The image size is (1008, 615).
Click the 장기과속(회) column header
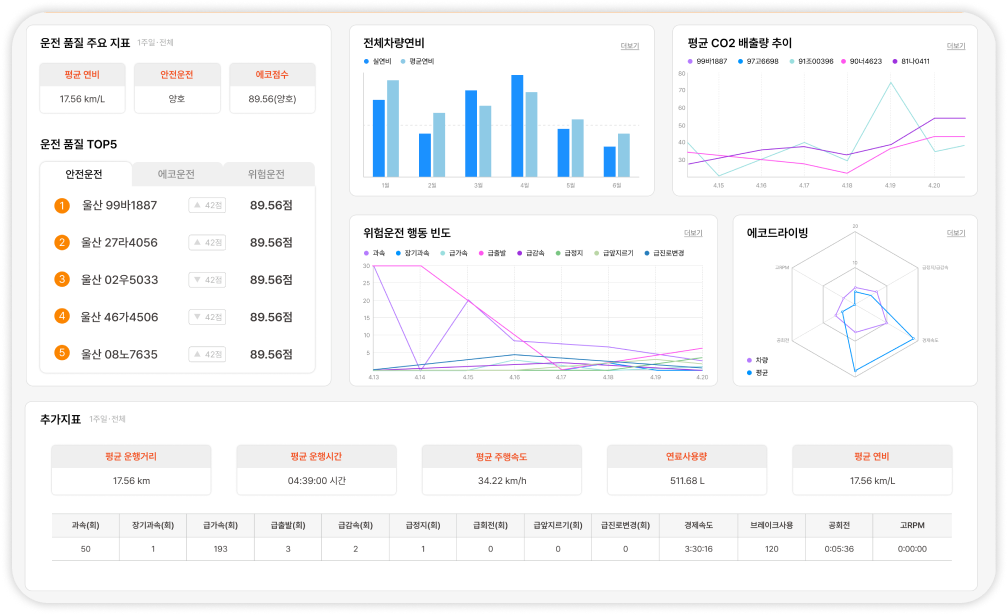pos(153,525)
